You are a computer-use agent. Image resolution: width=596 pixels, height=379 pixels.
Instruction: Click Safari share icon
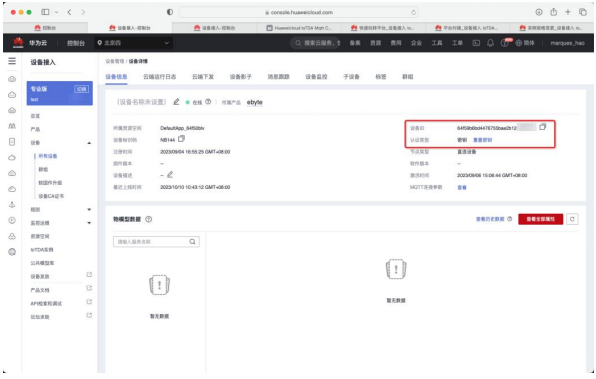(553, 12)
